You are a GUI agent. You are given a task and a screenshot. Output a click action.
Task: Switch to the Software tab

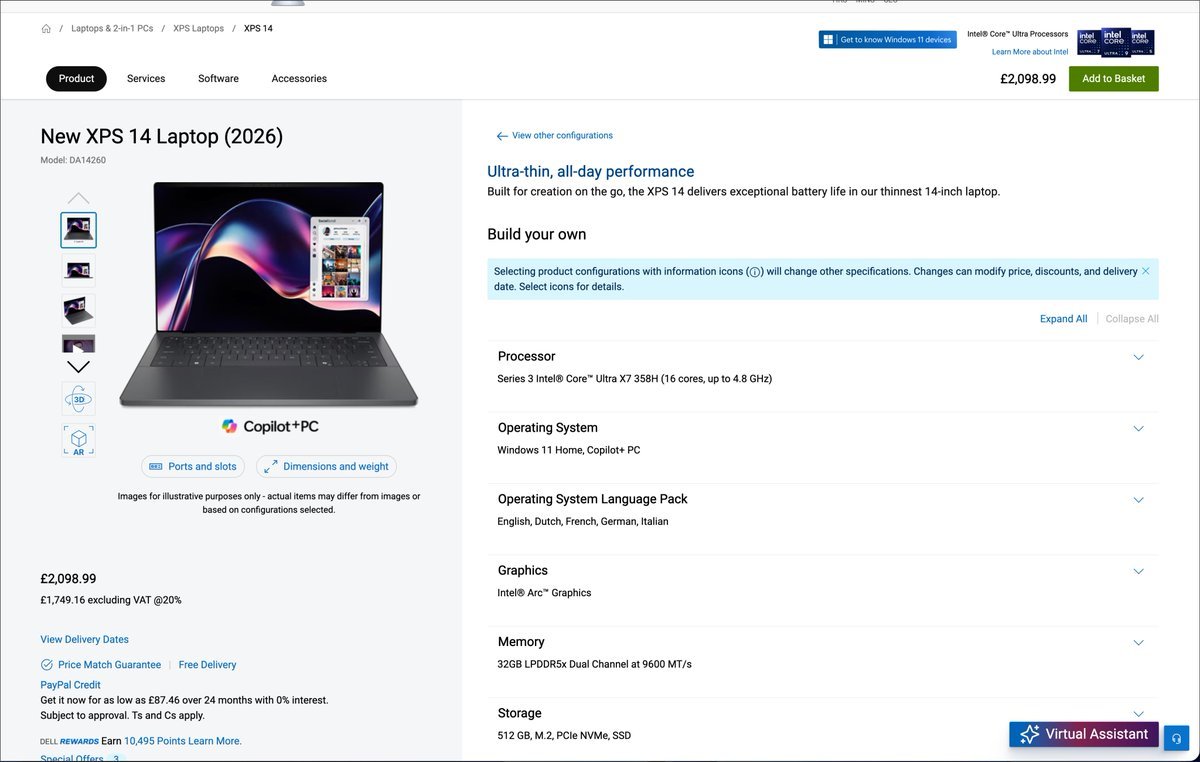coord(218,78)
